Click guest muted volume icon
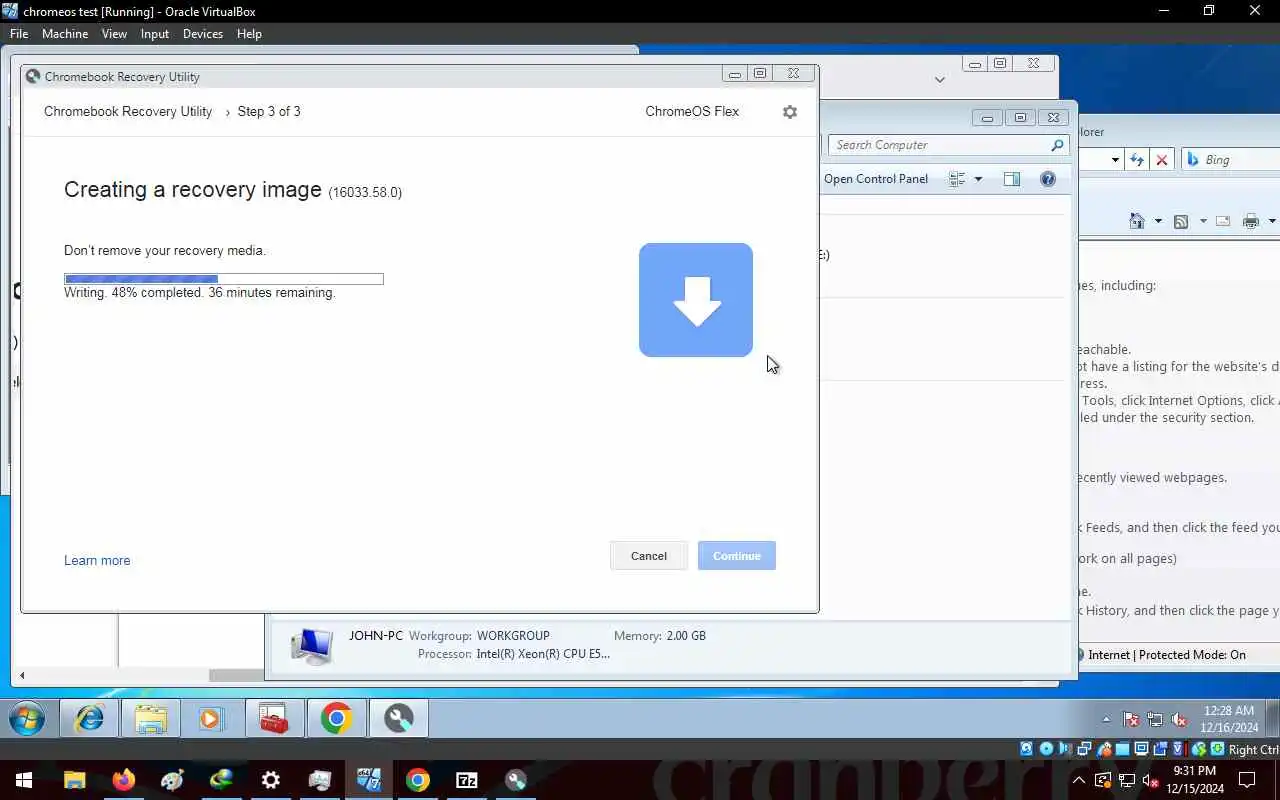The width and height of the screenshot is (1280, 800). (1179, 719)
